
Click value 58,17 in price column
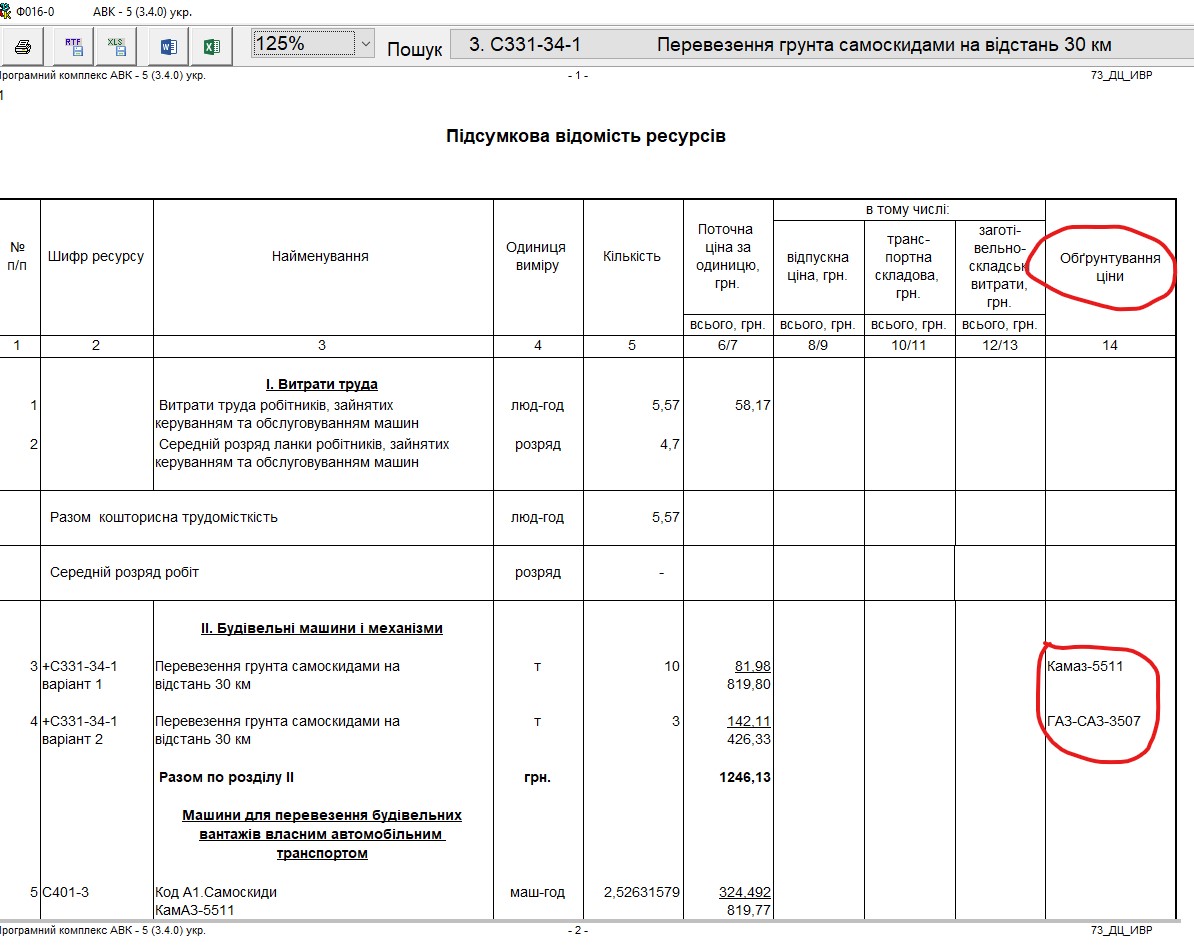[752, 406]
